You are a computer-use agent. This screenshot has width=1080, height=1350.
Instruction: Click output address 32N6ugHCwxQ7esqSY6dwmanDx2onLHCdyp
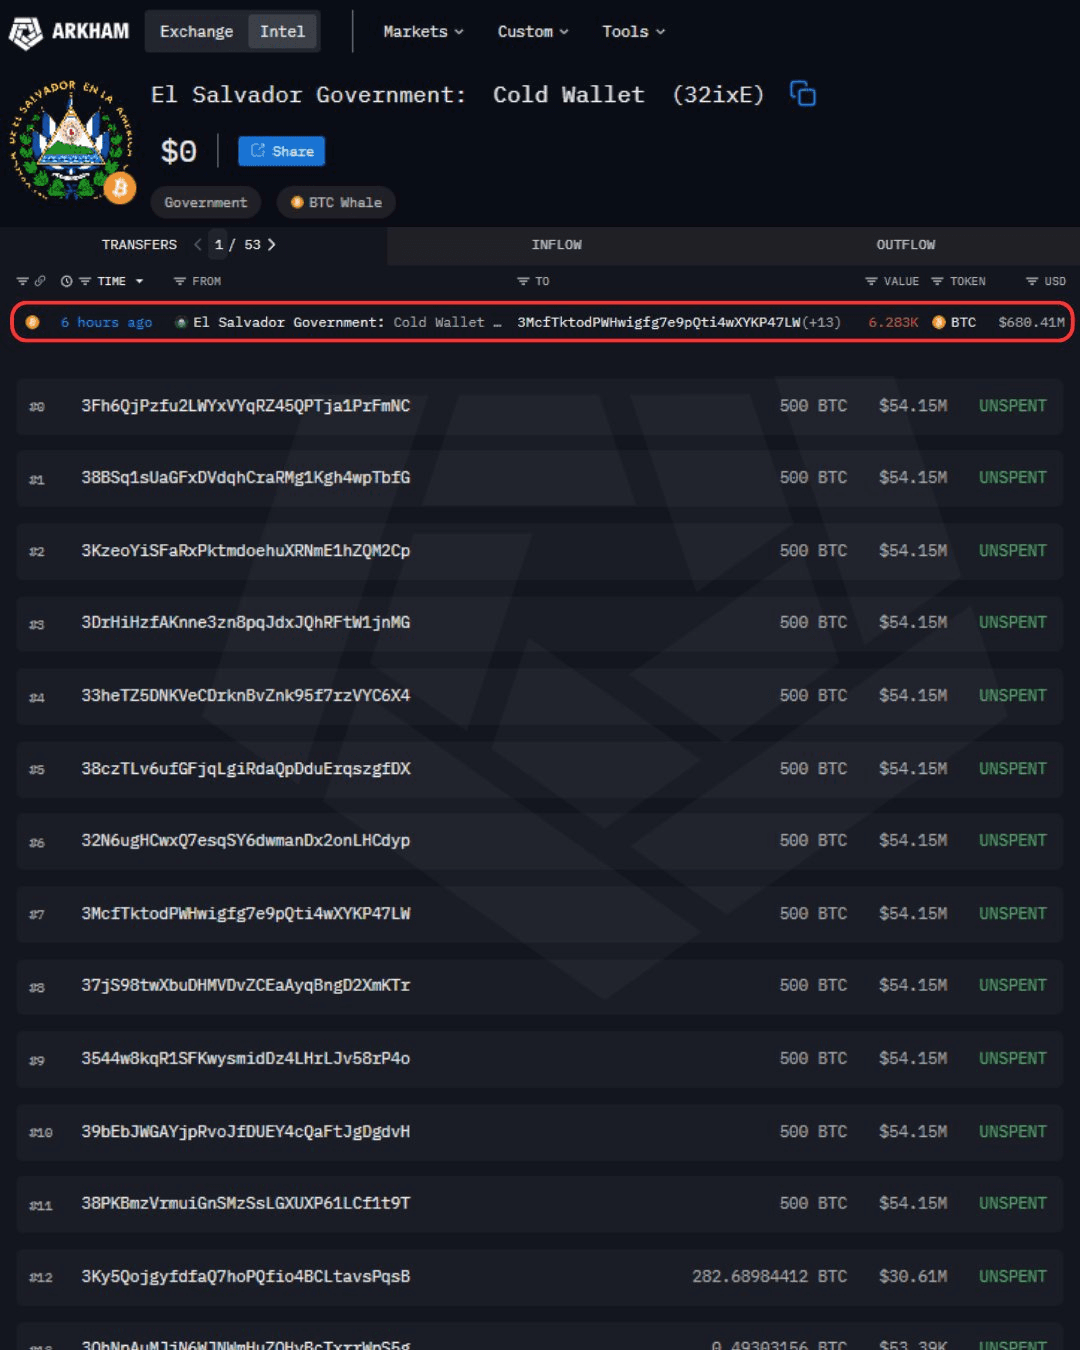click(246, 841)
